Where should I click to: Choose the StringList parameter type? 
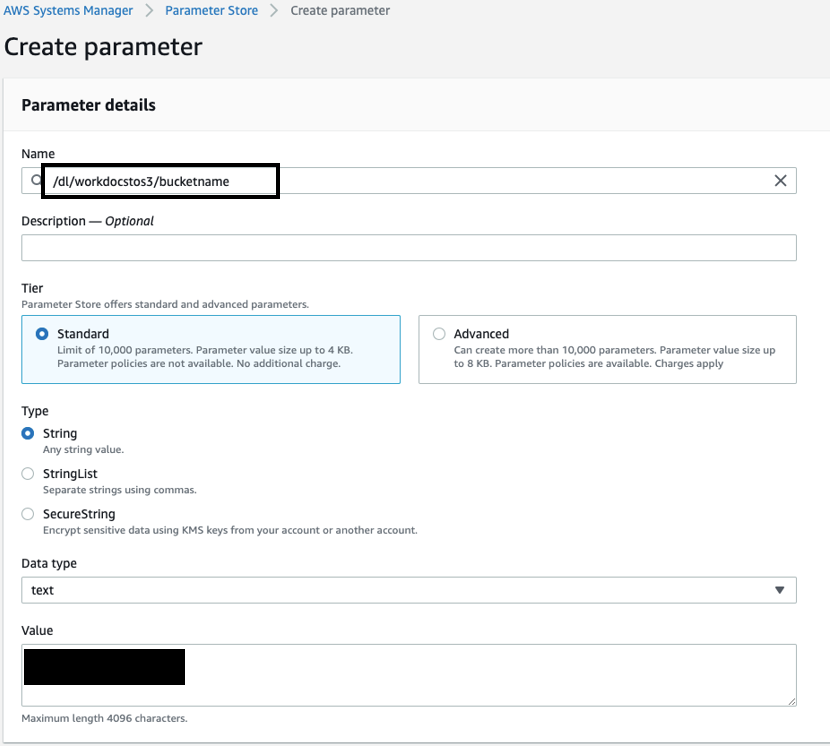tap(27, 473)
